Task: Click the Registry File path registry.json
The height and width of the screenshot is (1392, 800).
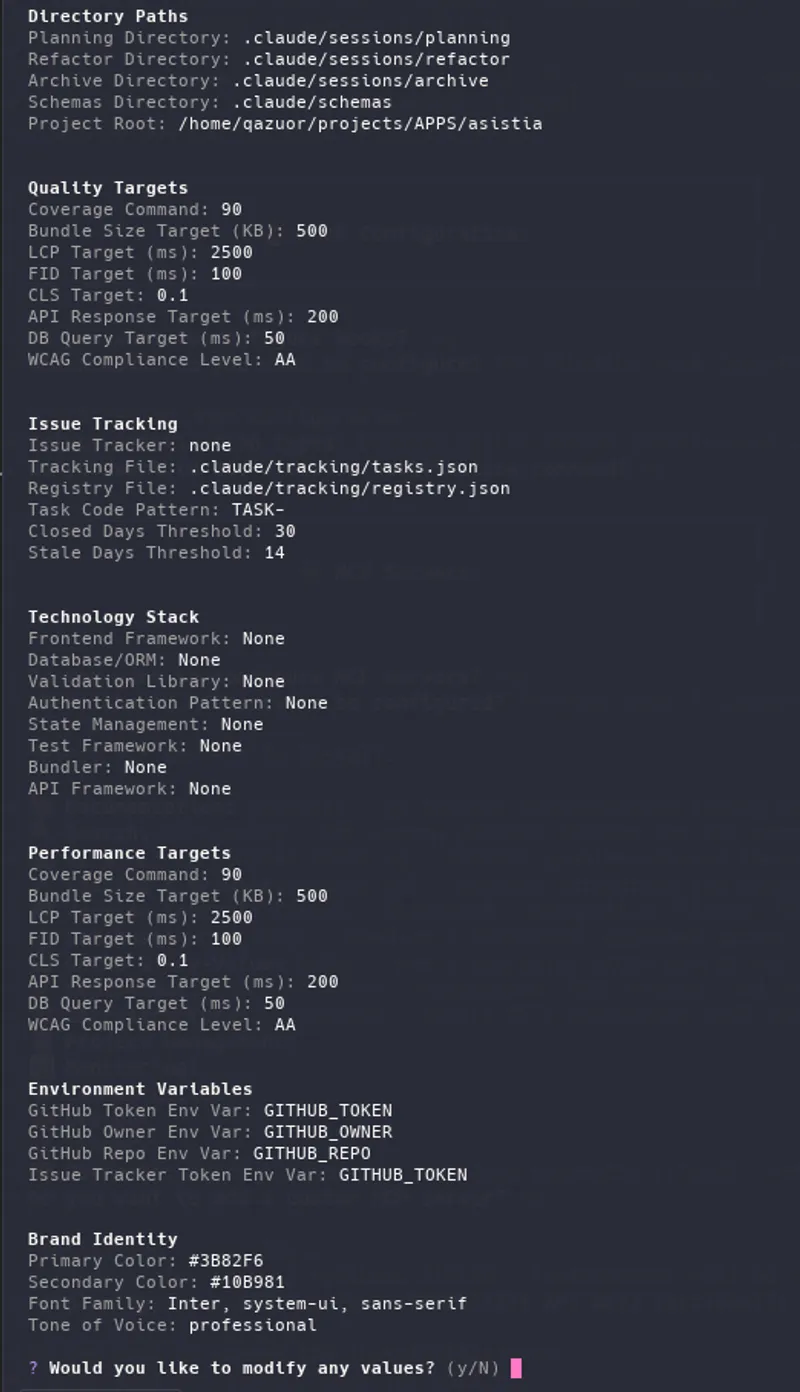Action: point(349,489)
